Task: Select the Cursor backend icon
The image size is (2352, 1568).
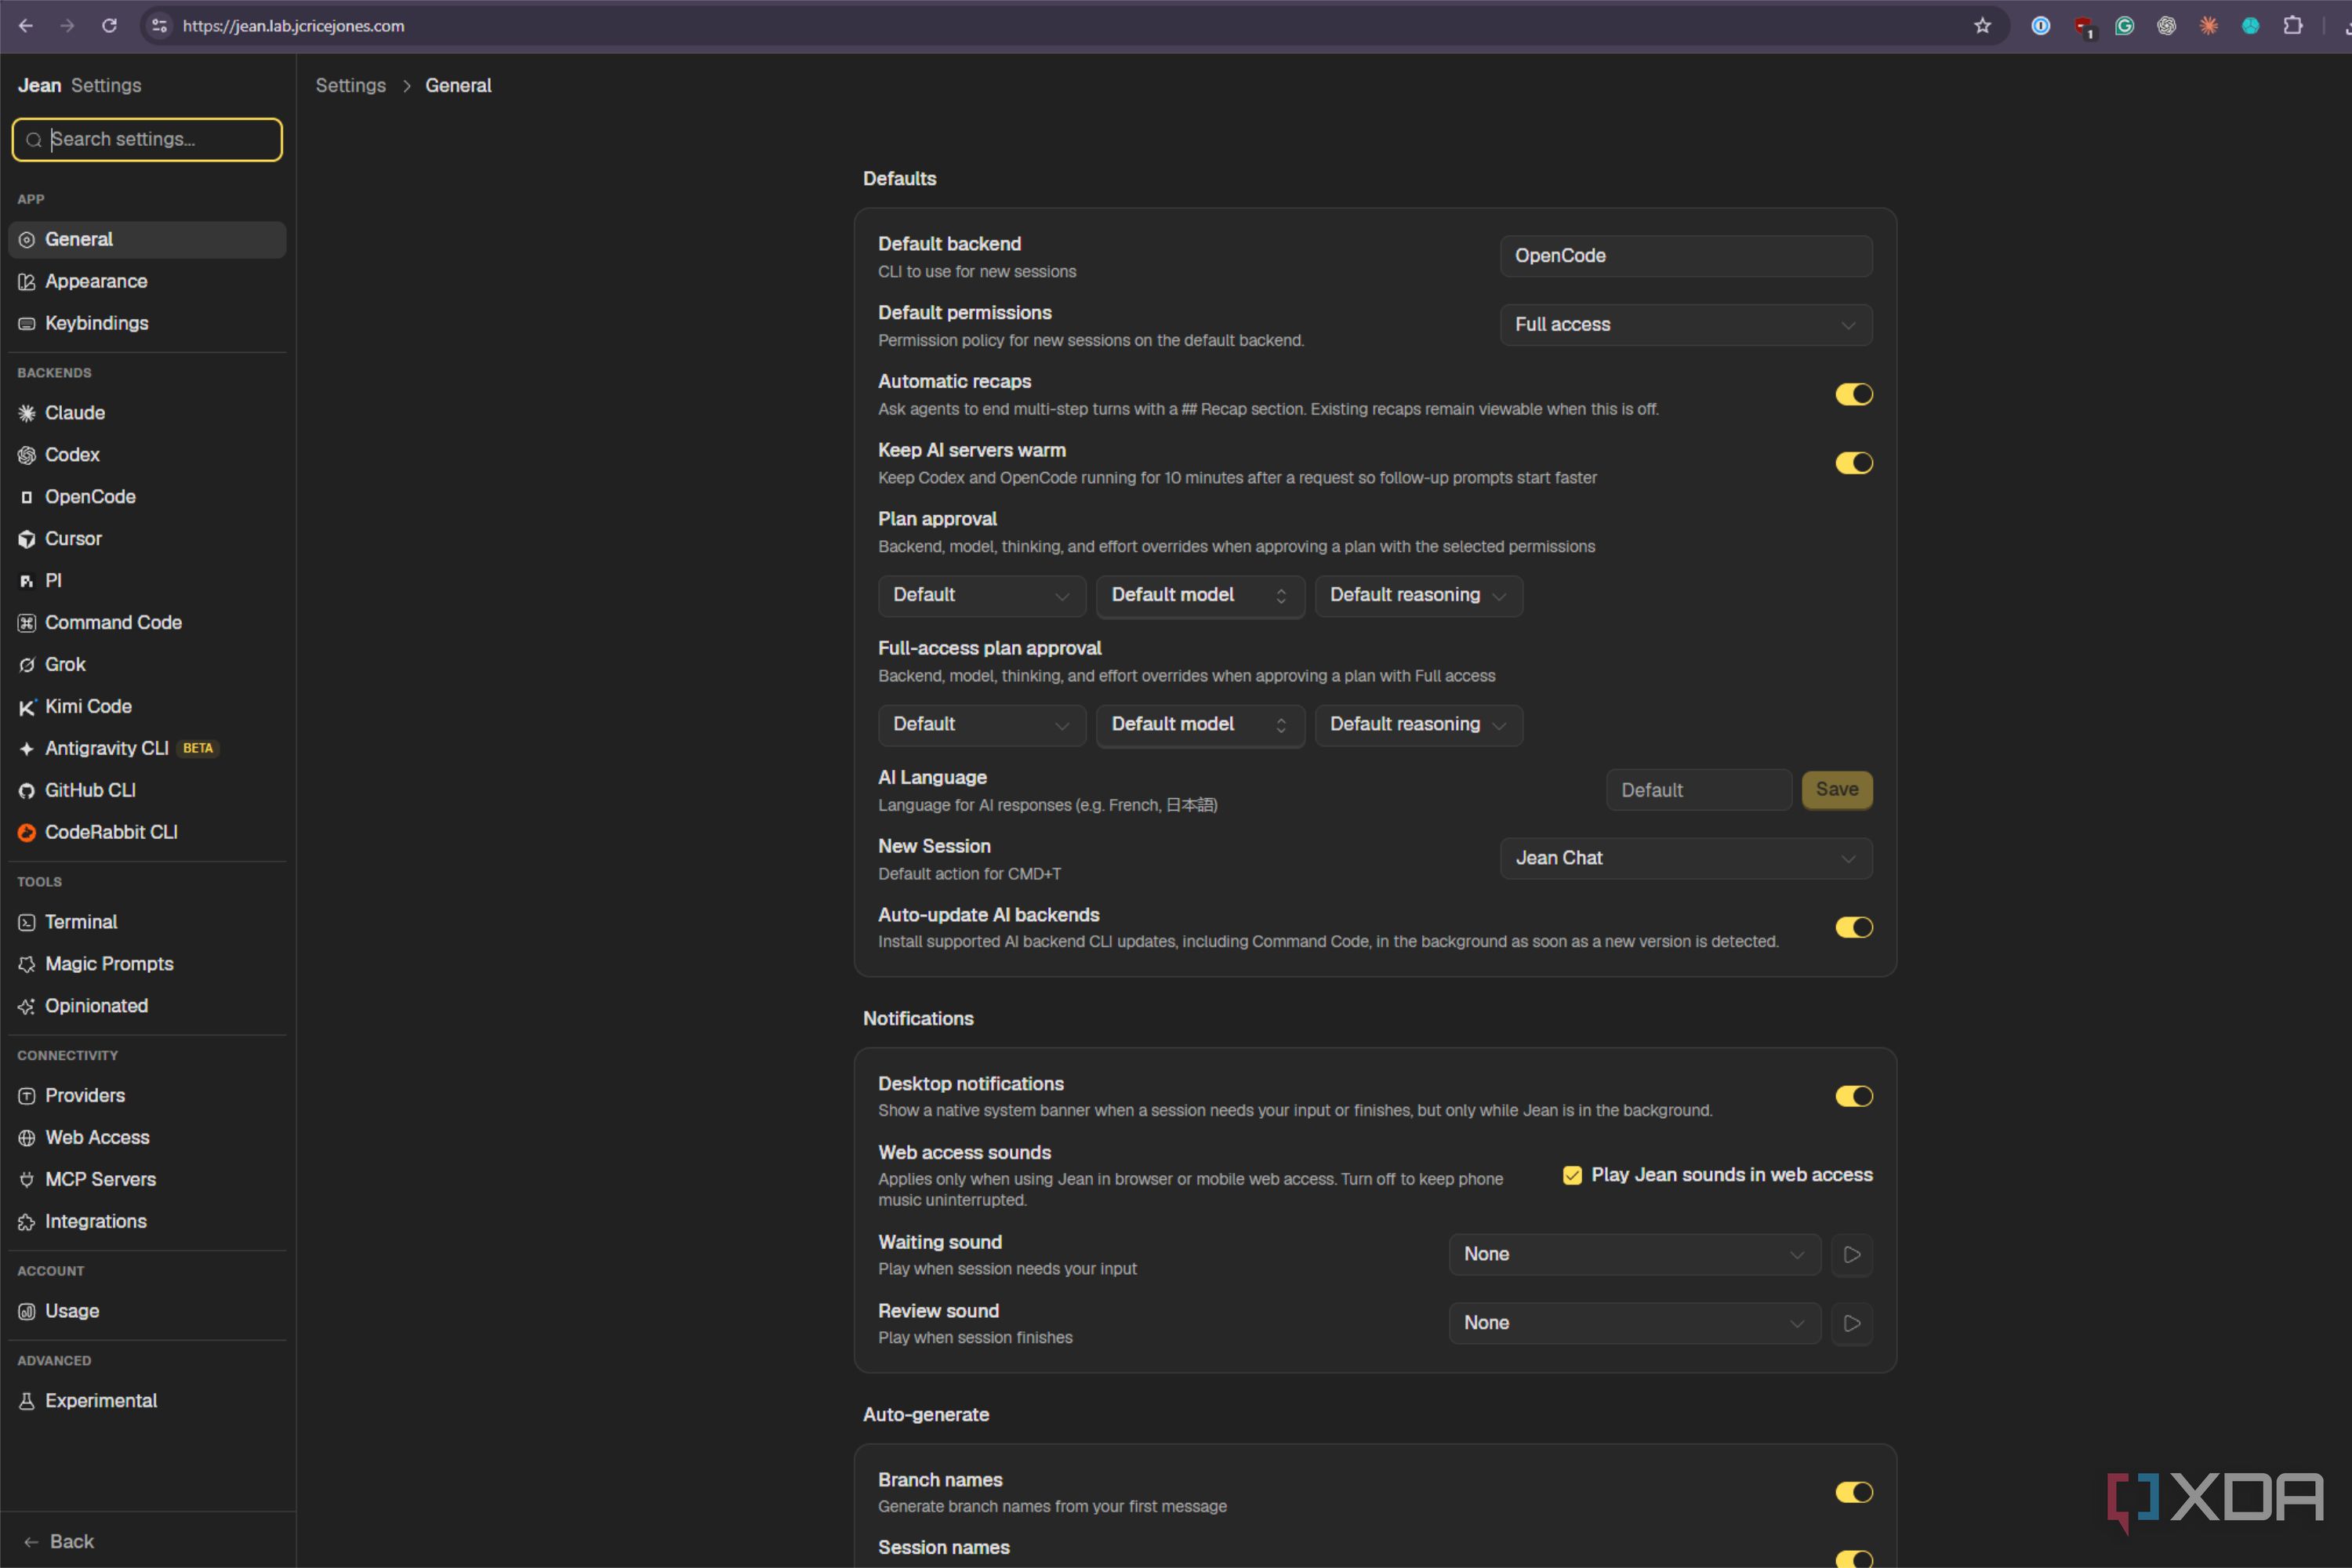Action: click(x=27, y=539)
